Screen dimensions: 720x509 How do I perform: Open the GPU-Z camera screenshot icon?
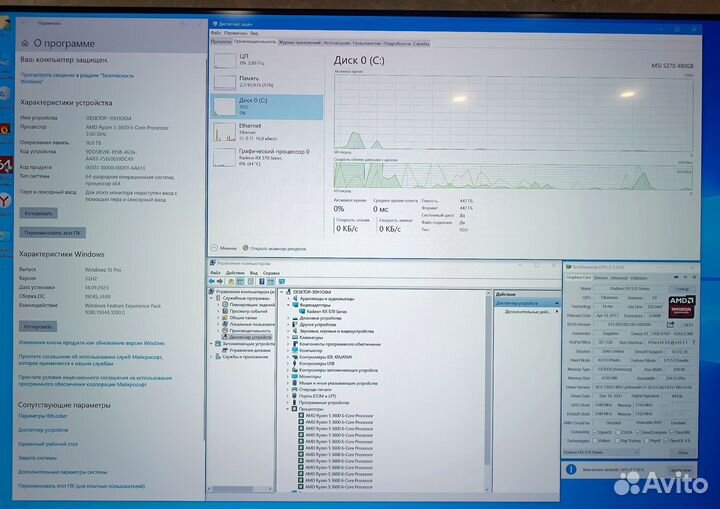coord(675,277)
